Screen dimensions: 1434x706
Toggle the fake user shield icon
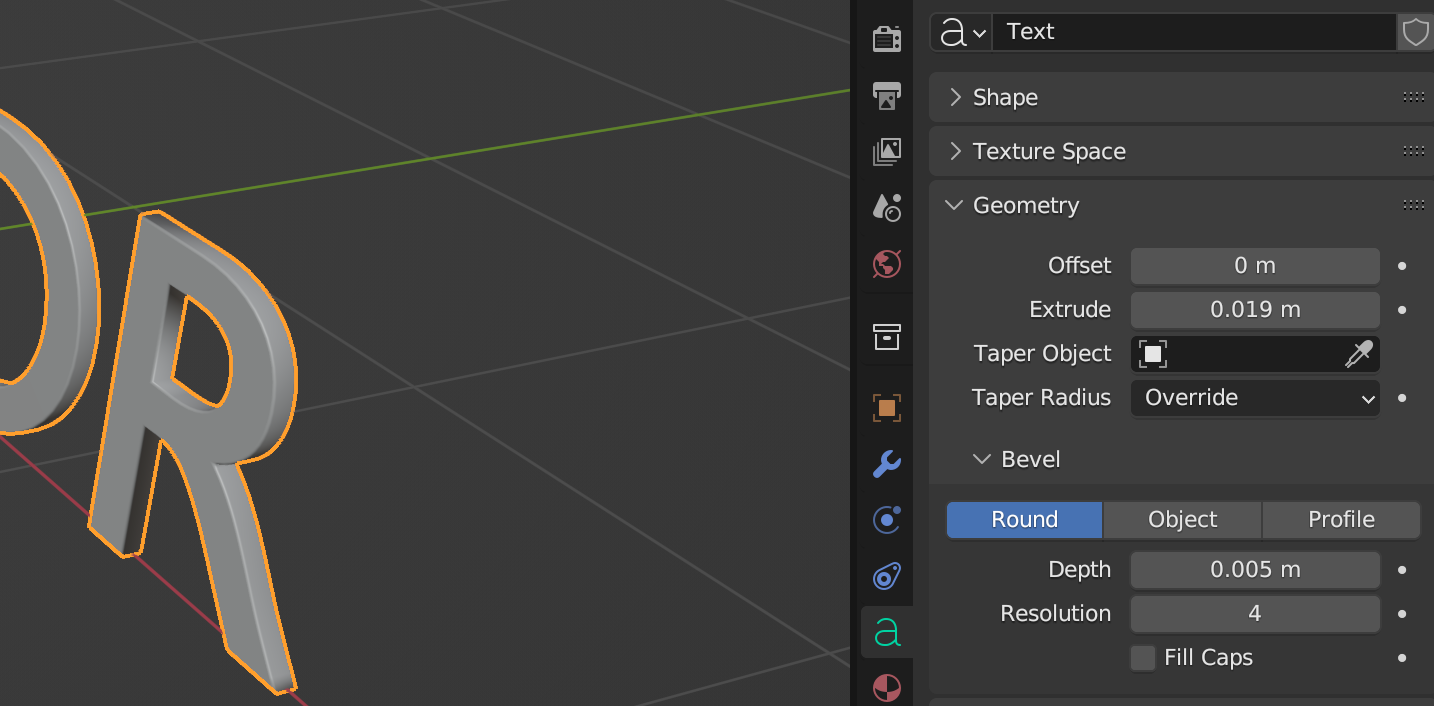(1415, 32)
